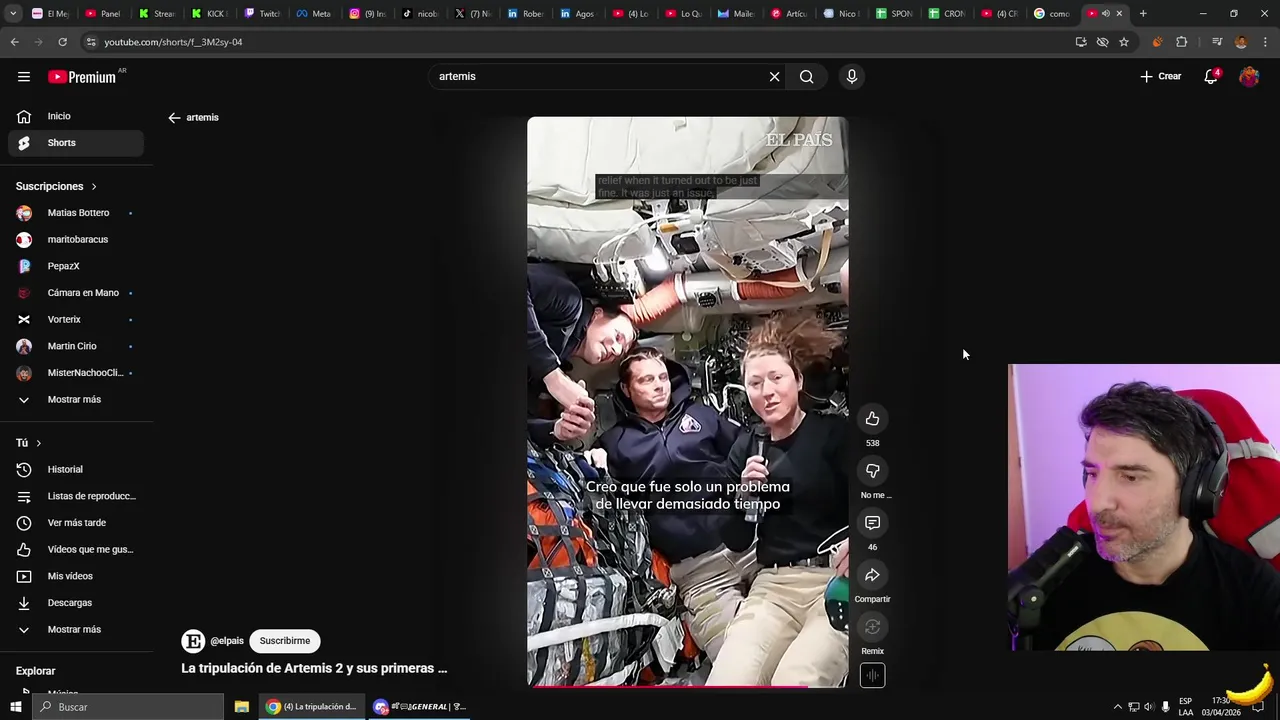Open Inicio in the sidebar
Screen dimensions: 1280x720
(76, 116)
